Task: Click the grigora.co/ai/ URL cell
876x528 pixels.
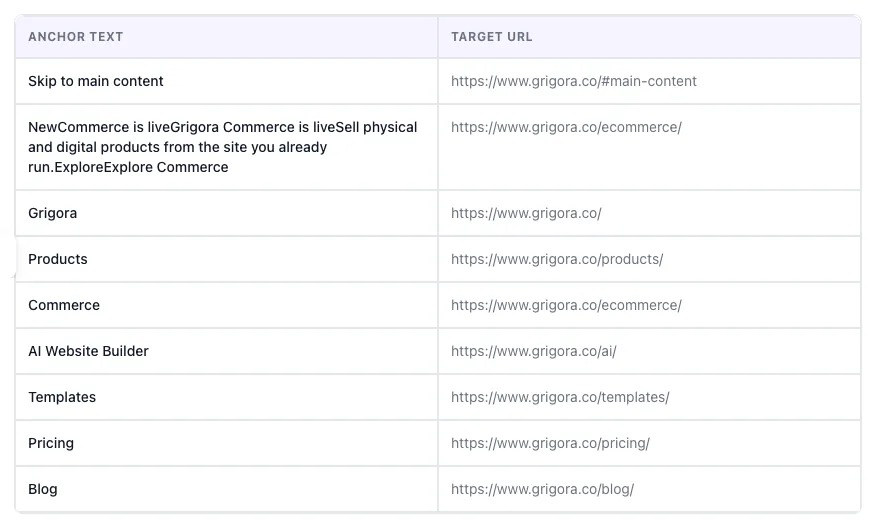Action: click(649, 351)
